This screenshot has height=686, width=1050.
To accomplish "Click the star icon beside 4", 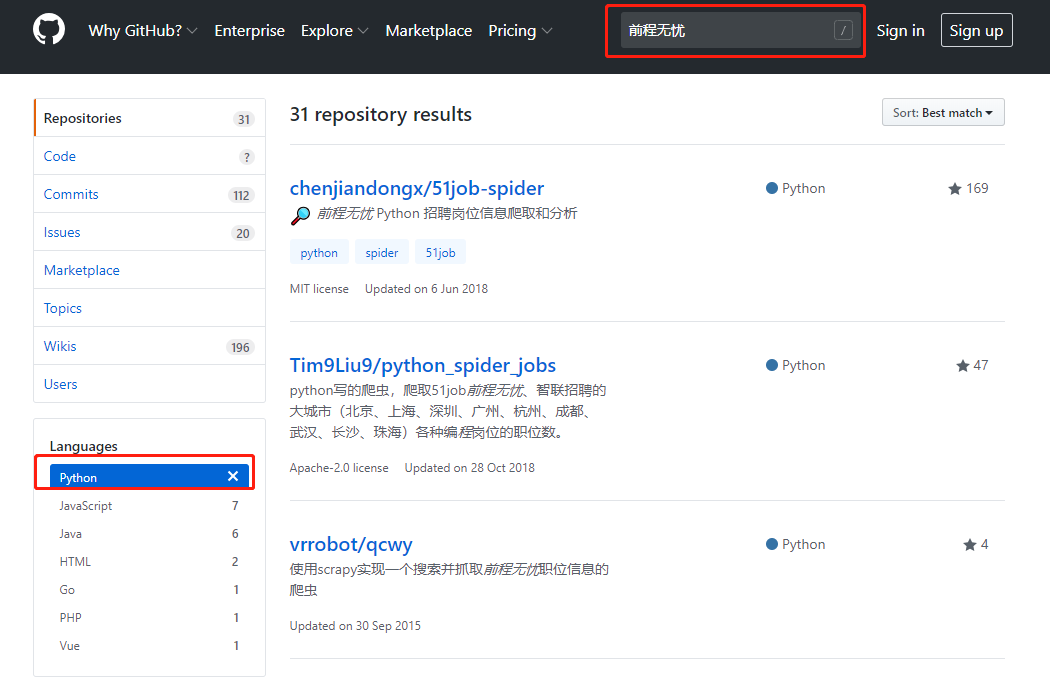I will [x=970, y=545].
